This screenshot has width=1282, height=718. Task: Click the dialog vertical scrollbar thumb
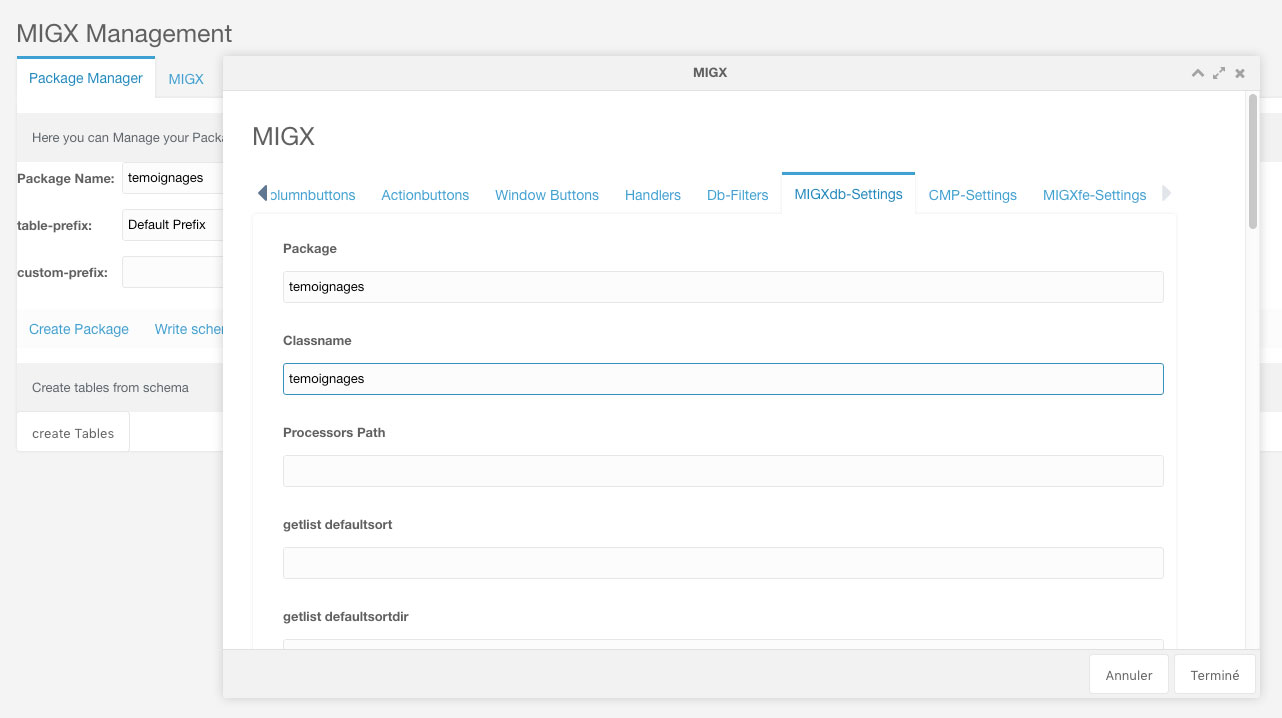coord(1252,162)
